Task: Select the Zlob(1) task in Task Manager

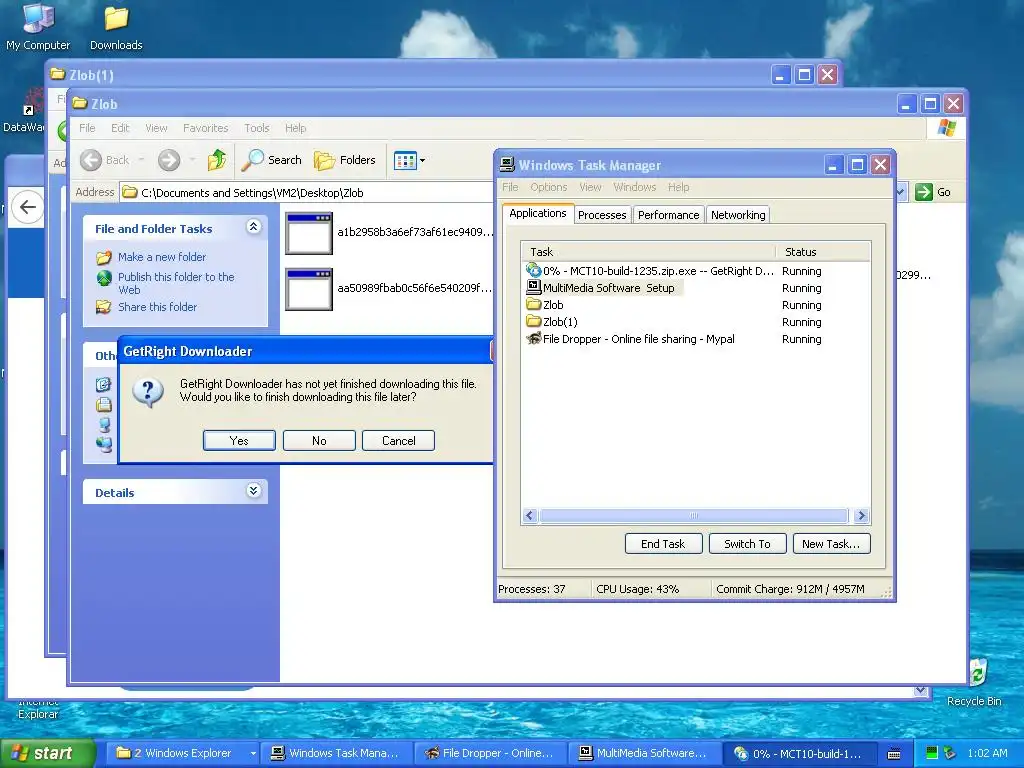Action: pos(696,322)
